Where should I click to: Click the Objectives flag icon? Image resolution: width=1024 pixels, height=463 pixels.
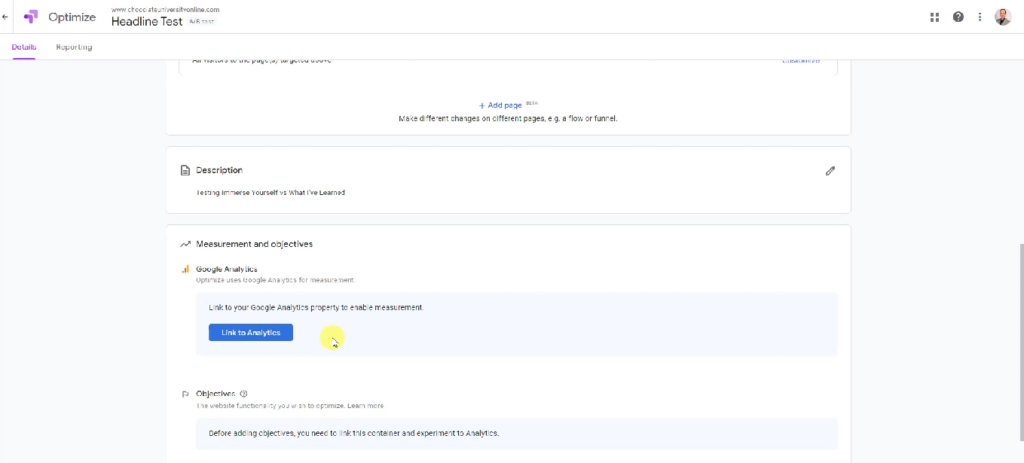point(185,394)
